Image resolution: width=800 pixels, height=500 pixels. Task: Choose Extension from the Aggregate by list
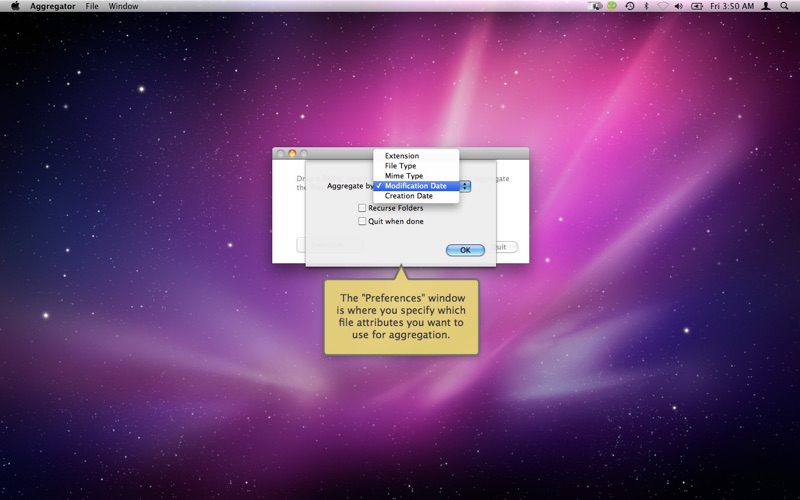[x=416, y=156]
